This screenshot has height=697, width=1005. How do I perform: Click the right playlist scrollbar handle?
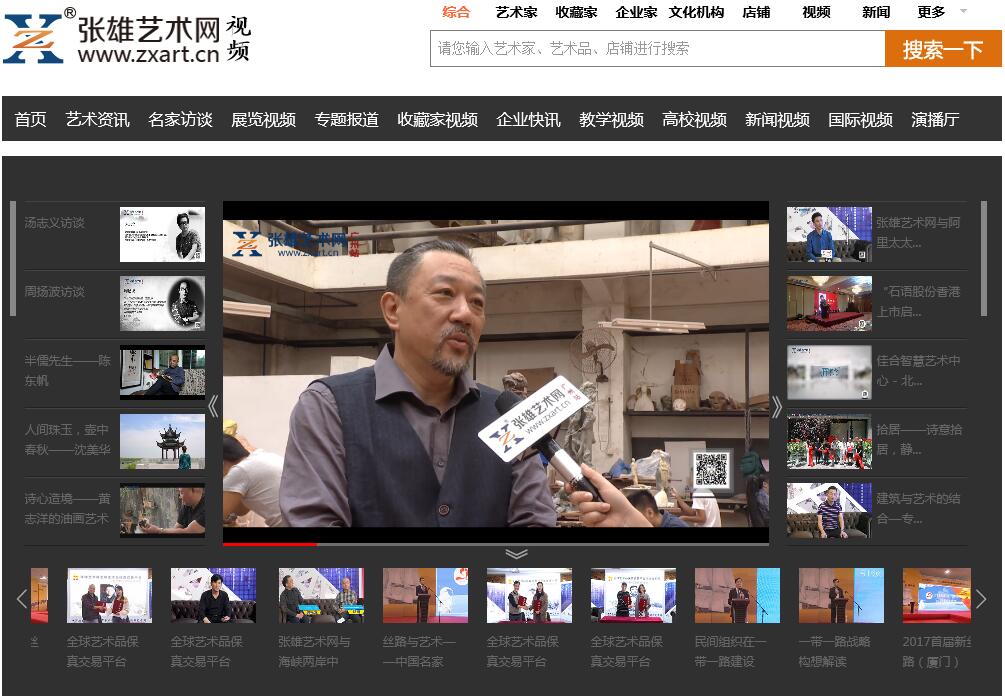coord(984,259)
